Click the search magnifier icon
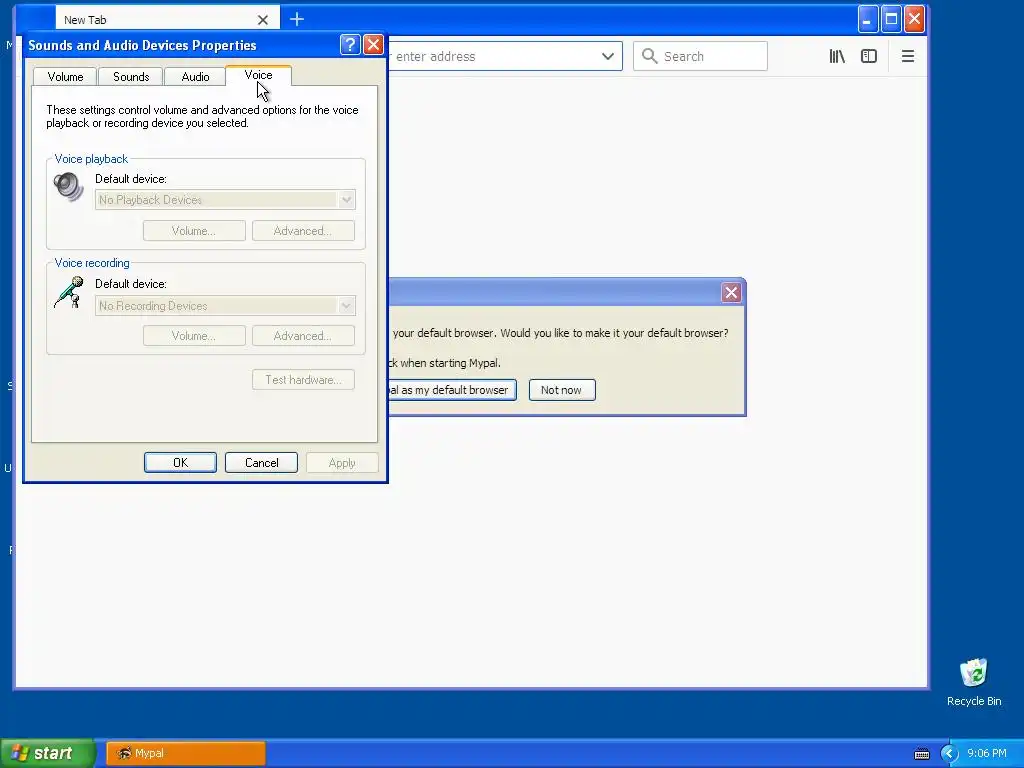 tap(649, 56)
